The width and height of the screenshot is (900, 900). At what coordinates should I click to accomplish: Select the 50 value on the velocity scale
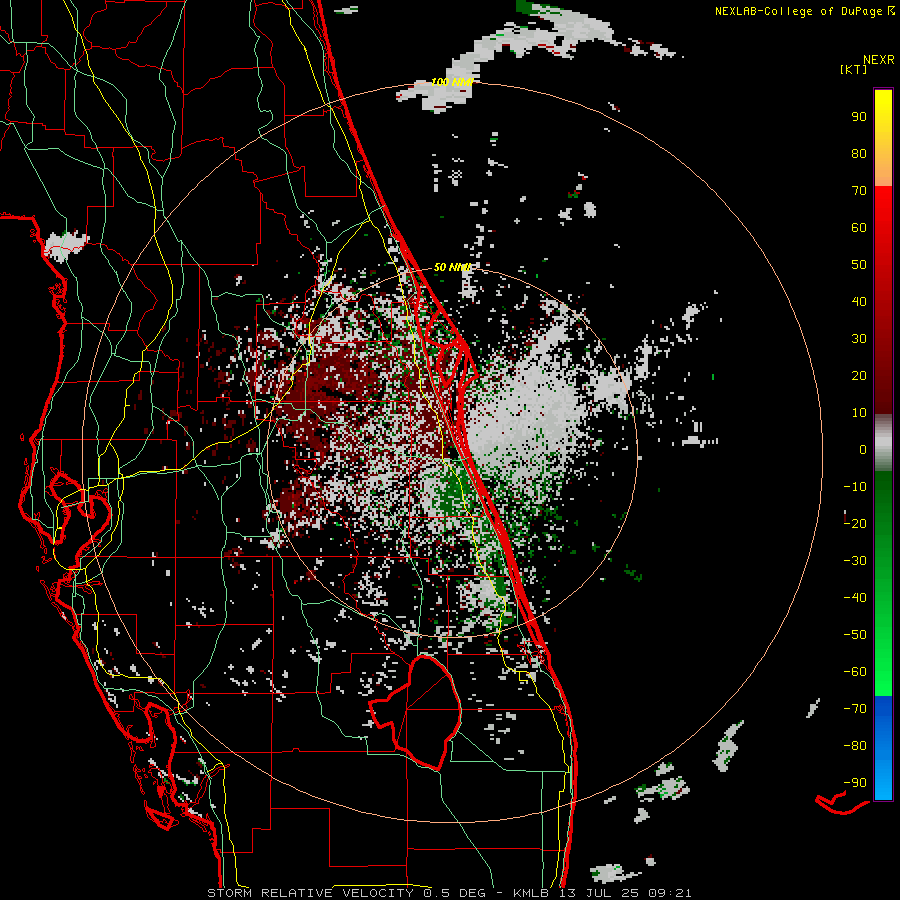859,265
